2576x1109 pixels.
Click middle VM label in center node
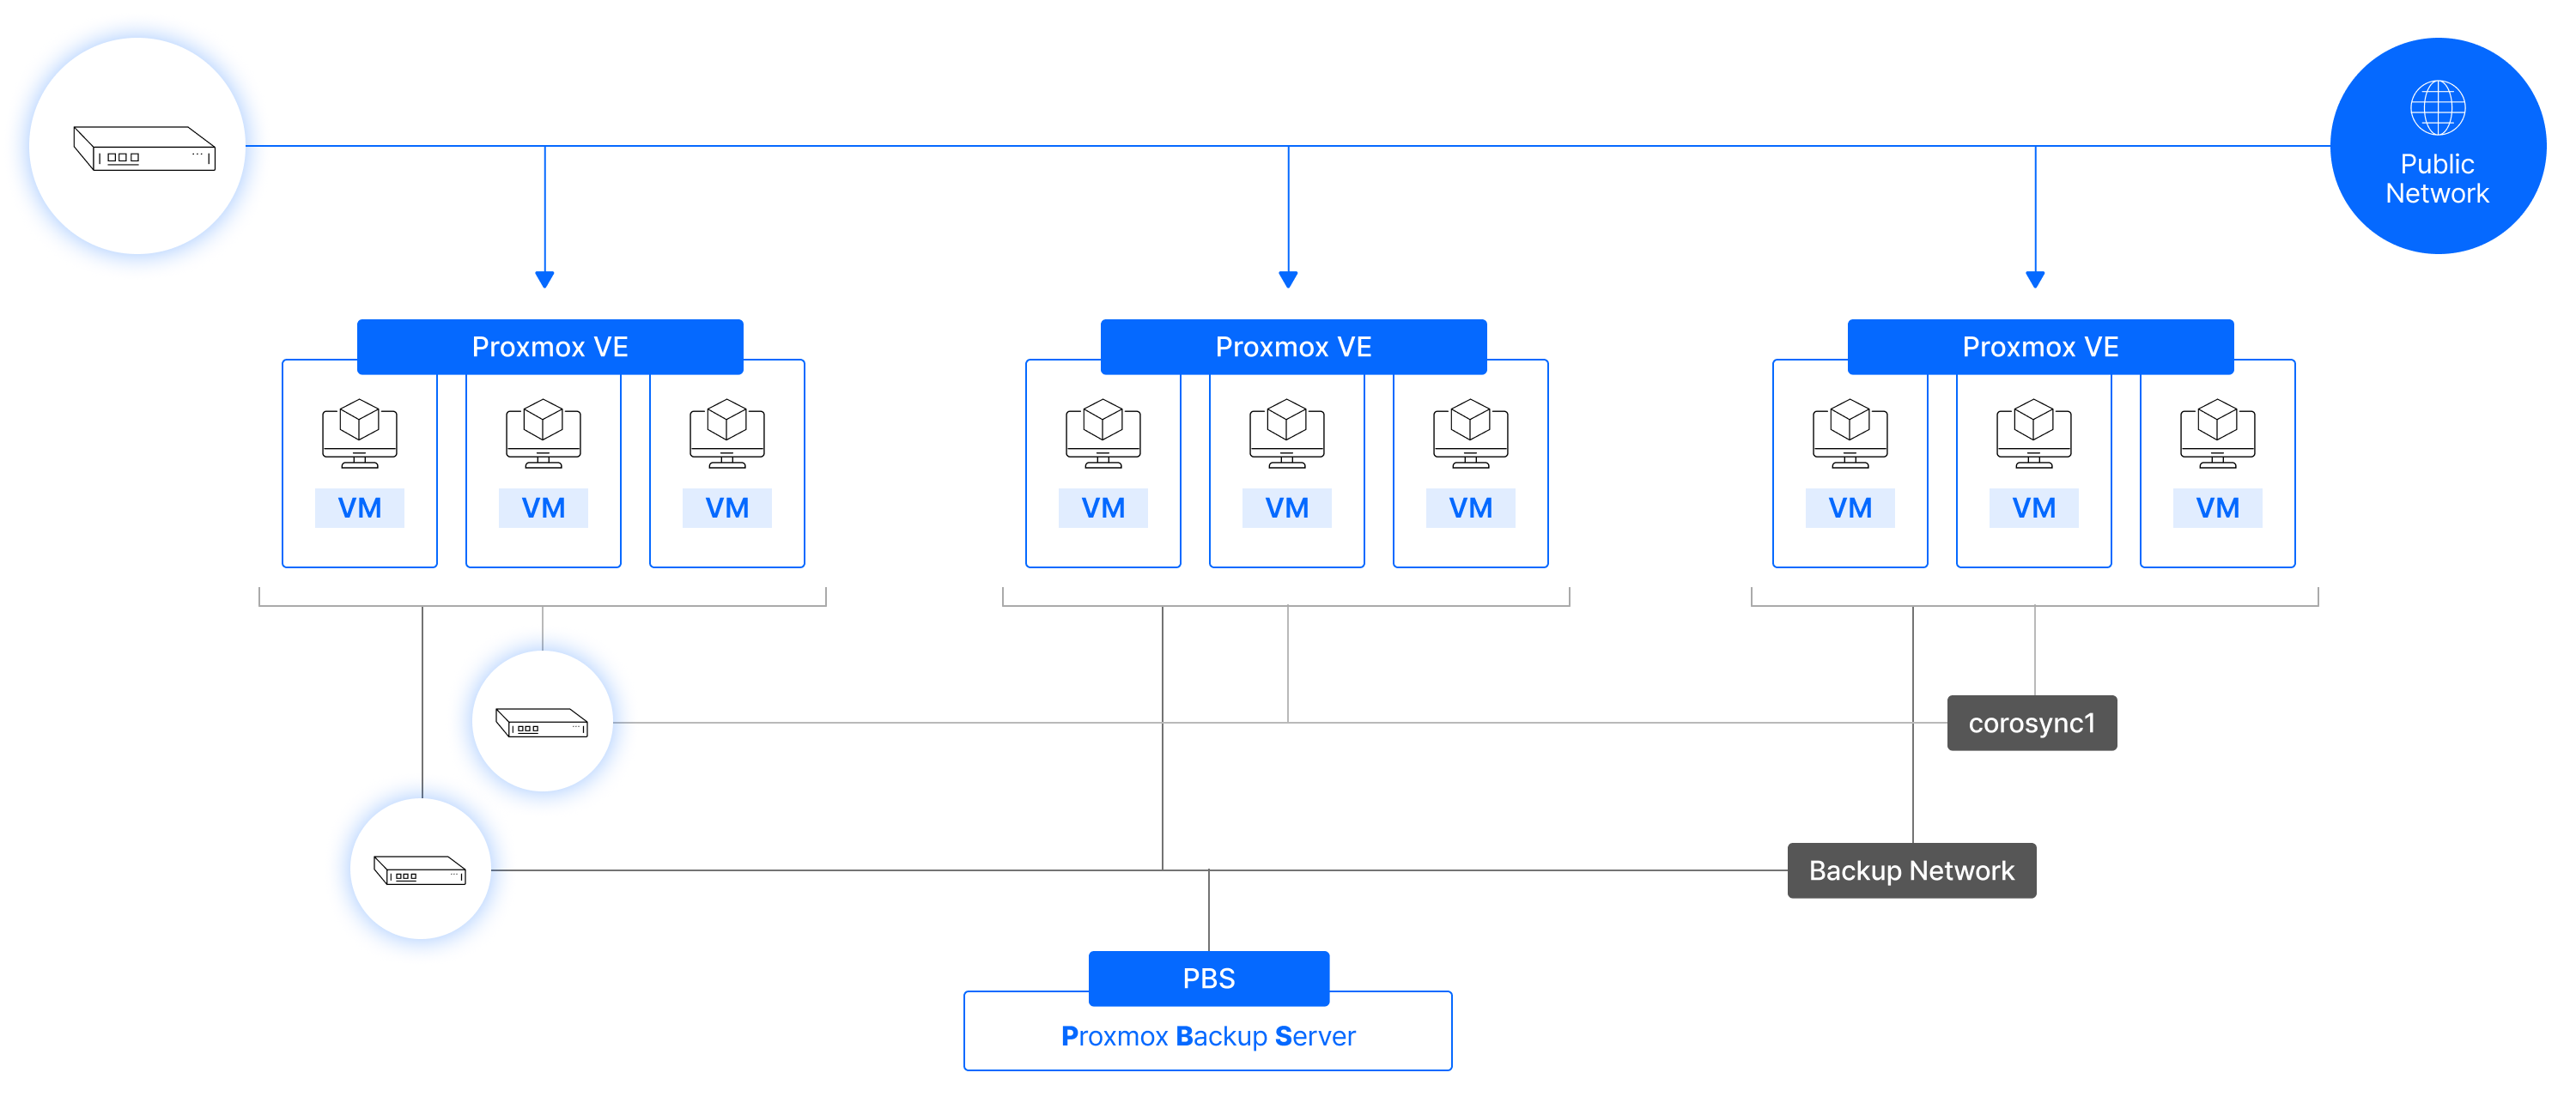point(1287,508)
